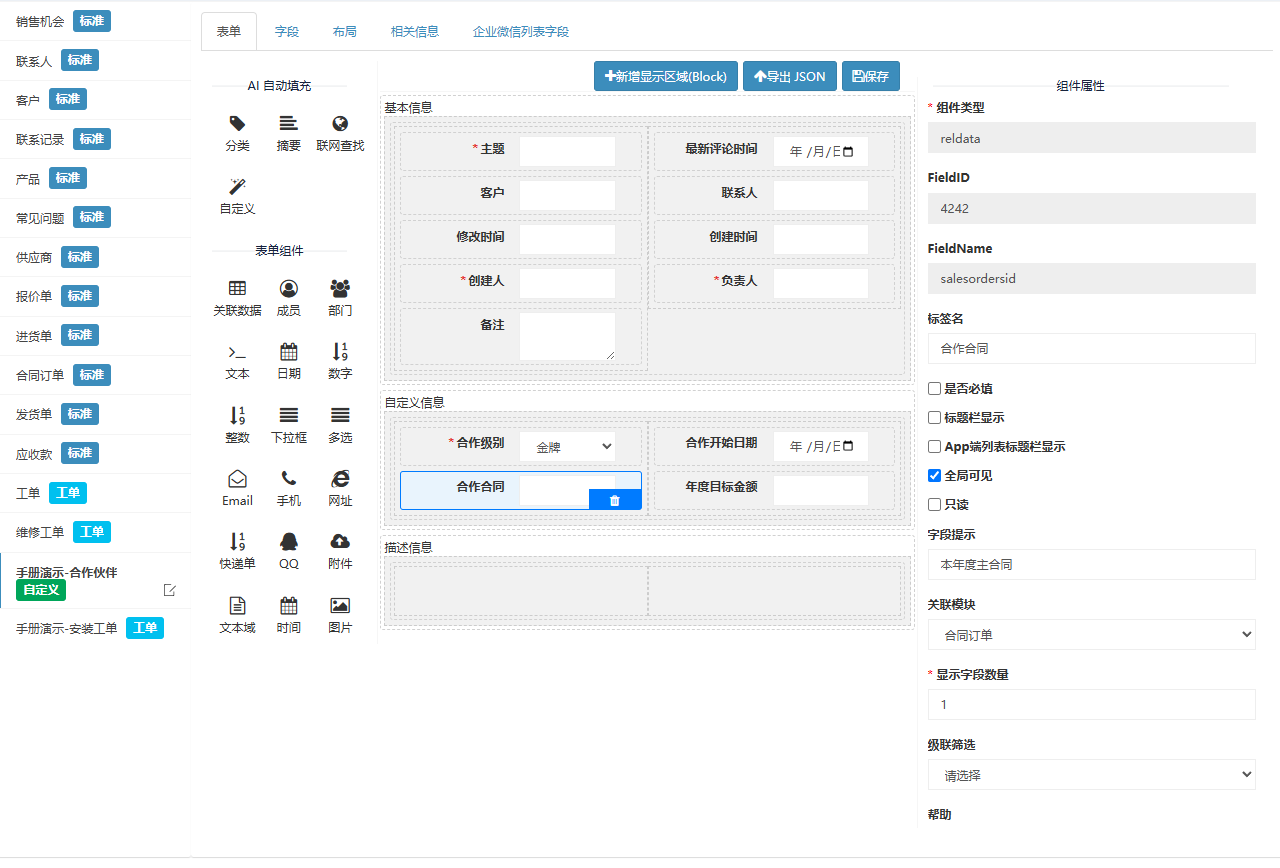Switch to 企业微信列表字段 tab
This screenshot has height=868, width=1280.
click(521, 31)
